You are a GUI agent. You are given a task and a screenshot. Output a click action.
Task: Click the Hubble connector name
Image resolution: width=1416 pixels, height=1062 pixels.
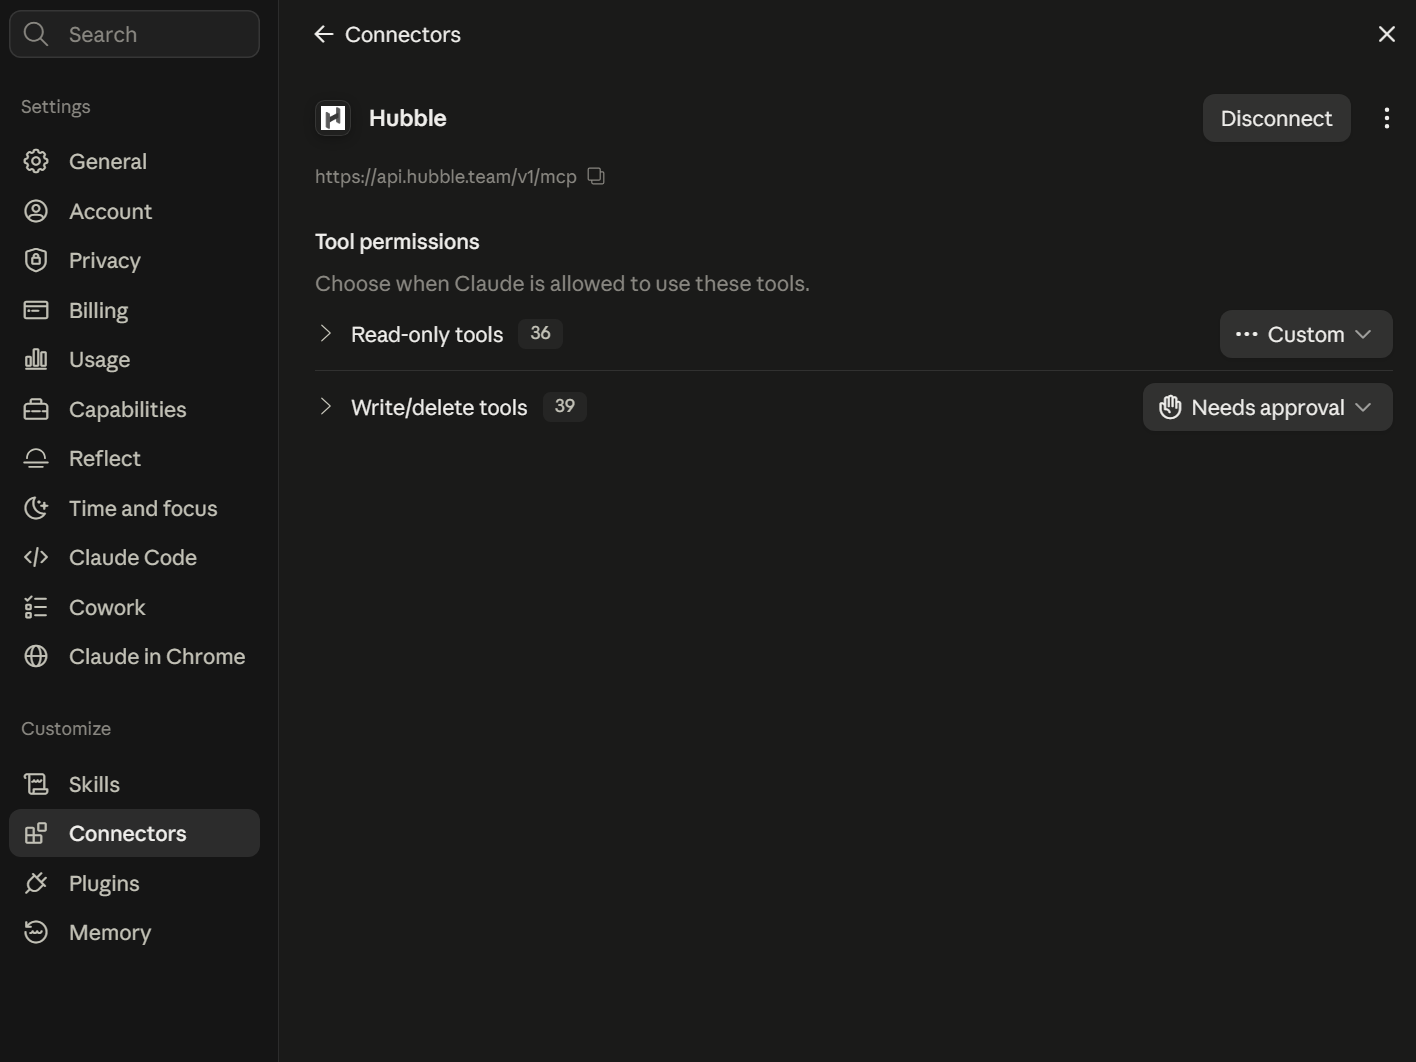click(x=408, y=118)
